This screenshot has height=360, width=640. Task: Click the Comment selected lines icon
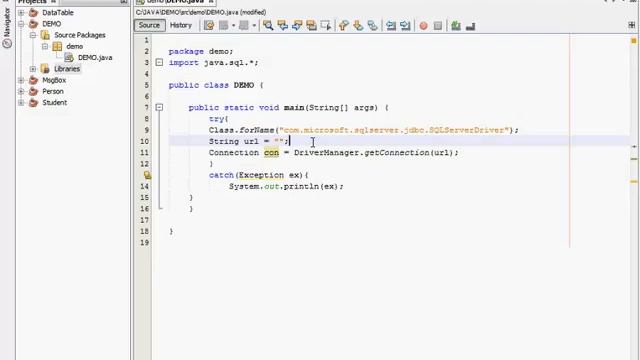tap(456, 26)
